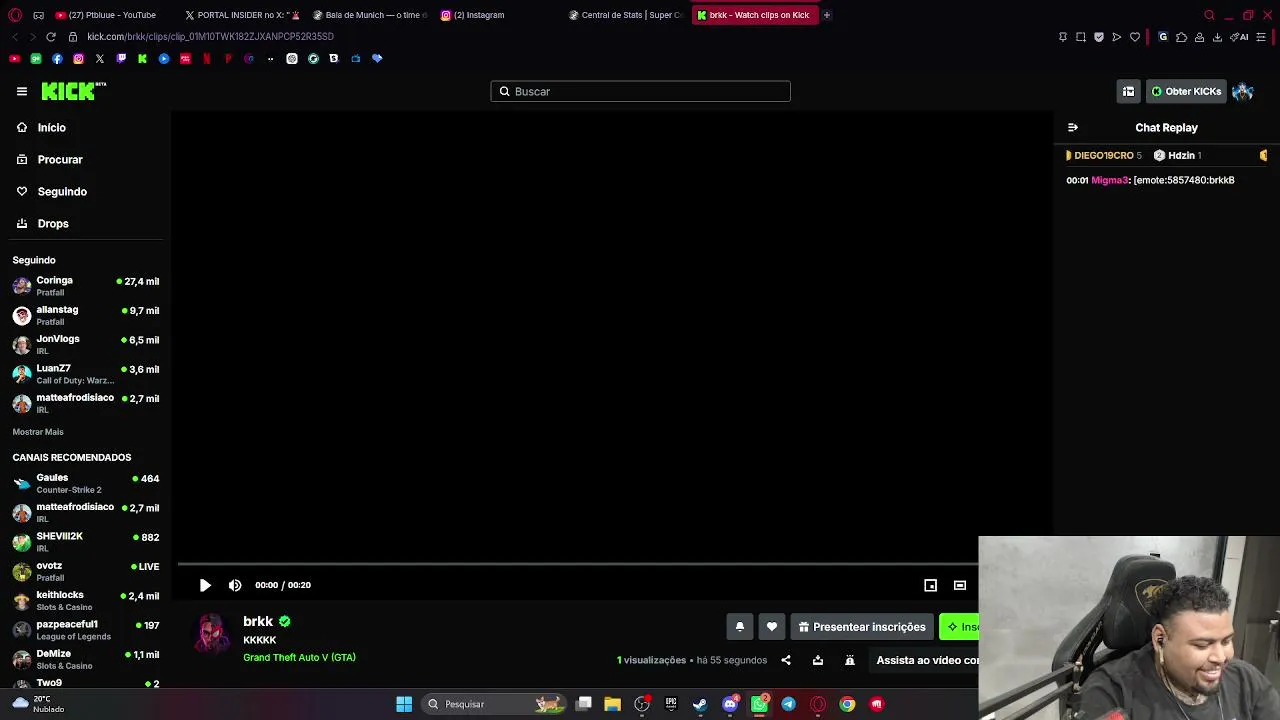The image size is (1280, 720).
Task: Open the Coringa channel in followed list
Action: 85,286
